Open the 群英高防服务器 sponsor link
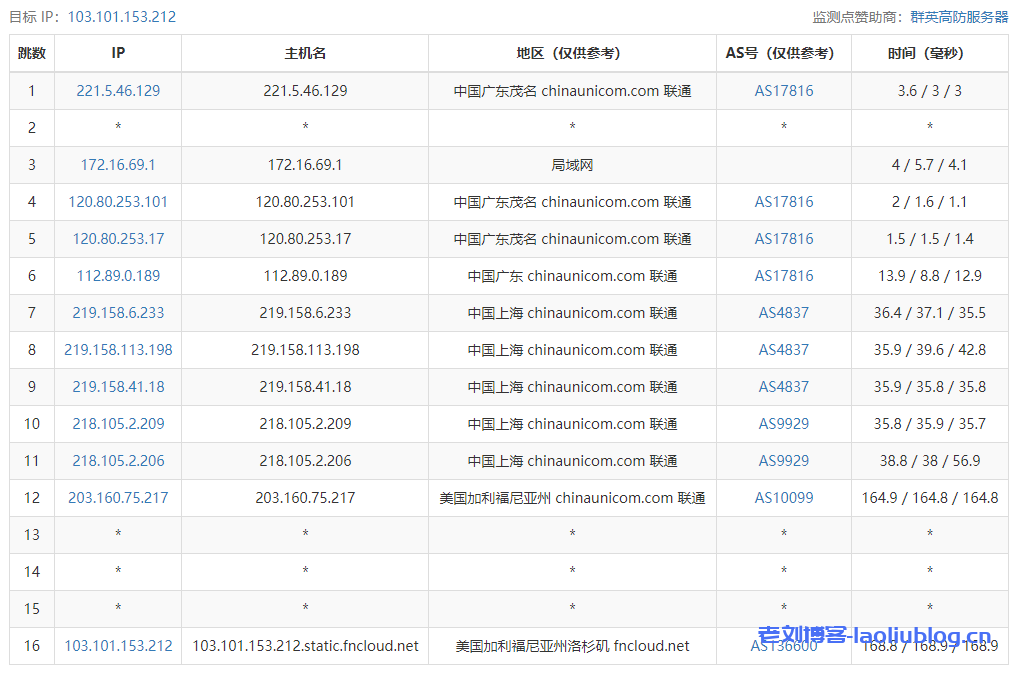 pyautogui.click(x=959, y=17)
